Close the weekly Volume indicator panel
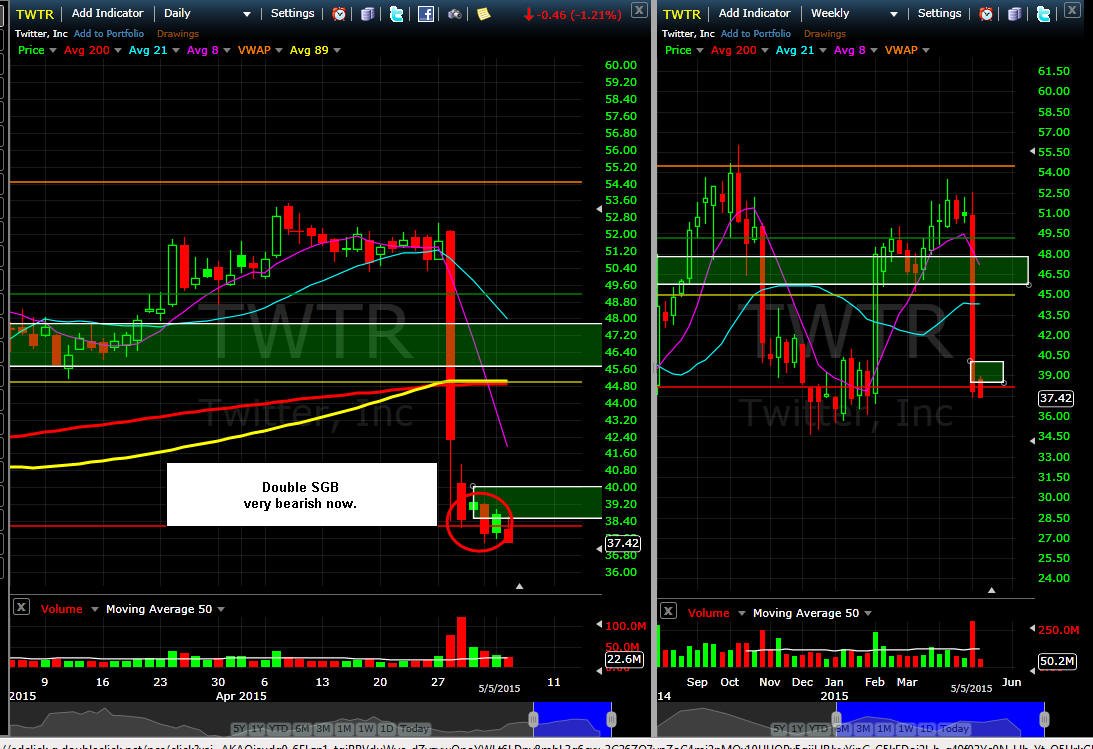This screenshot has height=749, width=1093. point(668,612)
